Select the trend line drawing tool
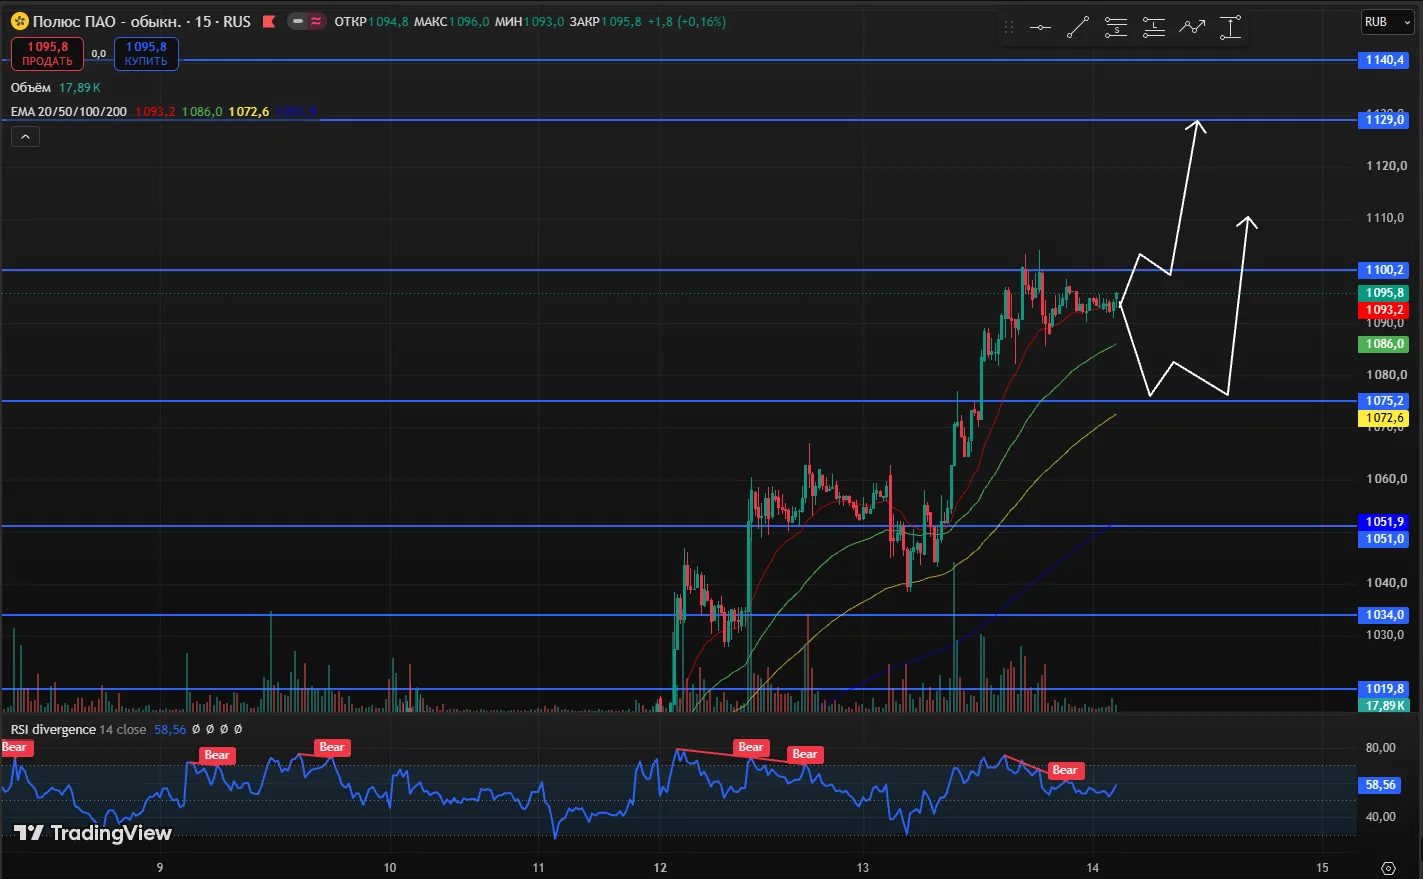1423x879 pixels. [1078, 27]
